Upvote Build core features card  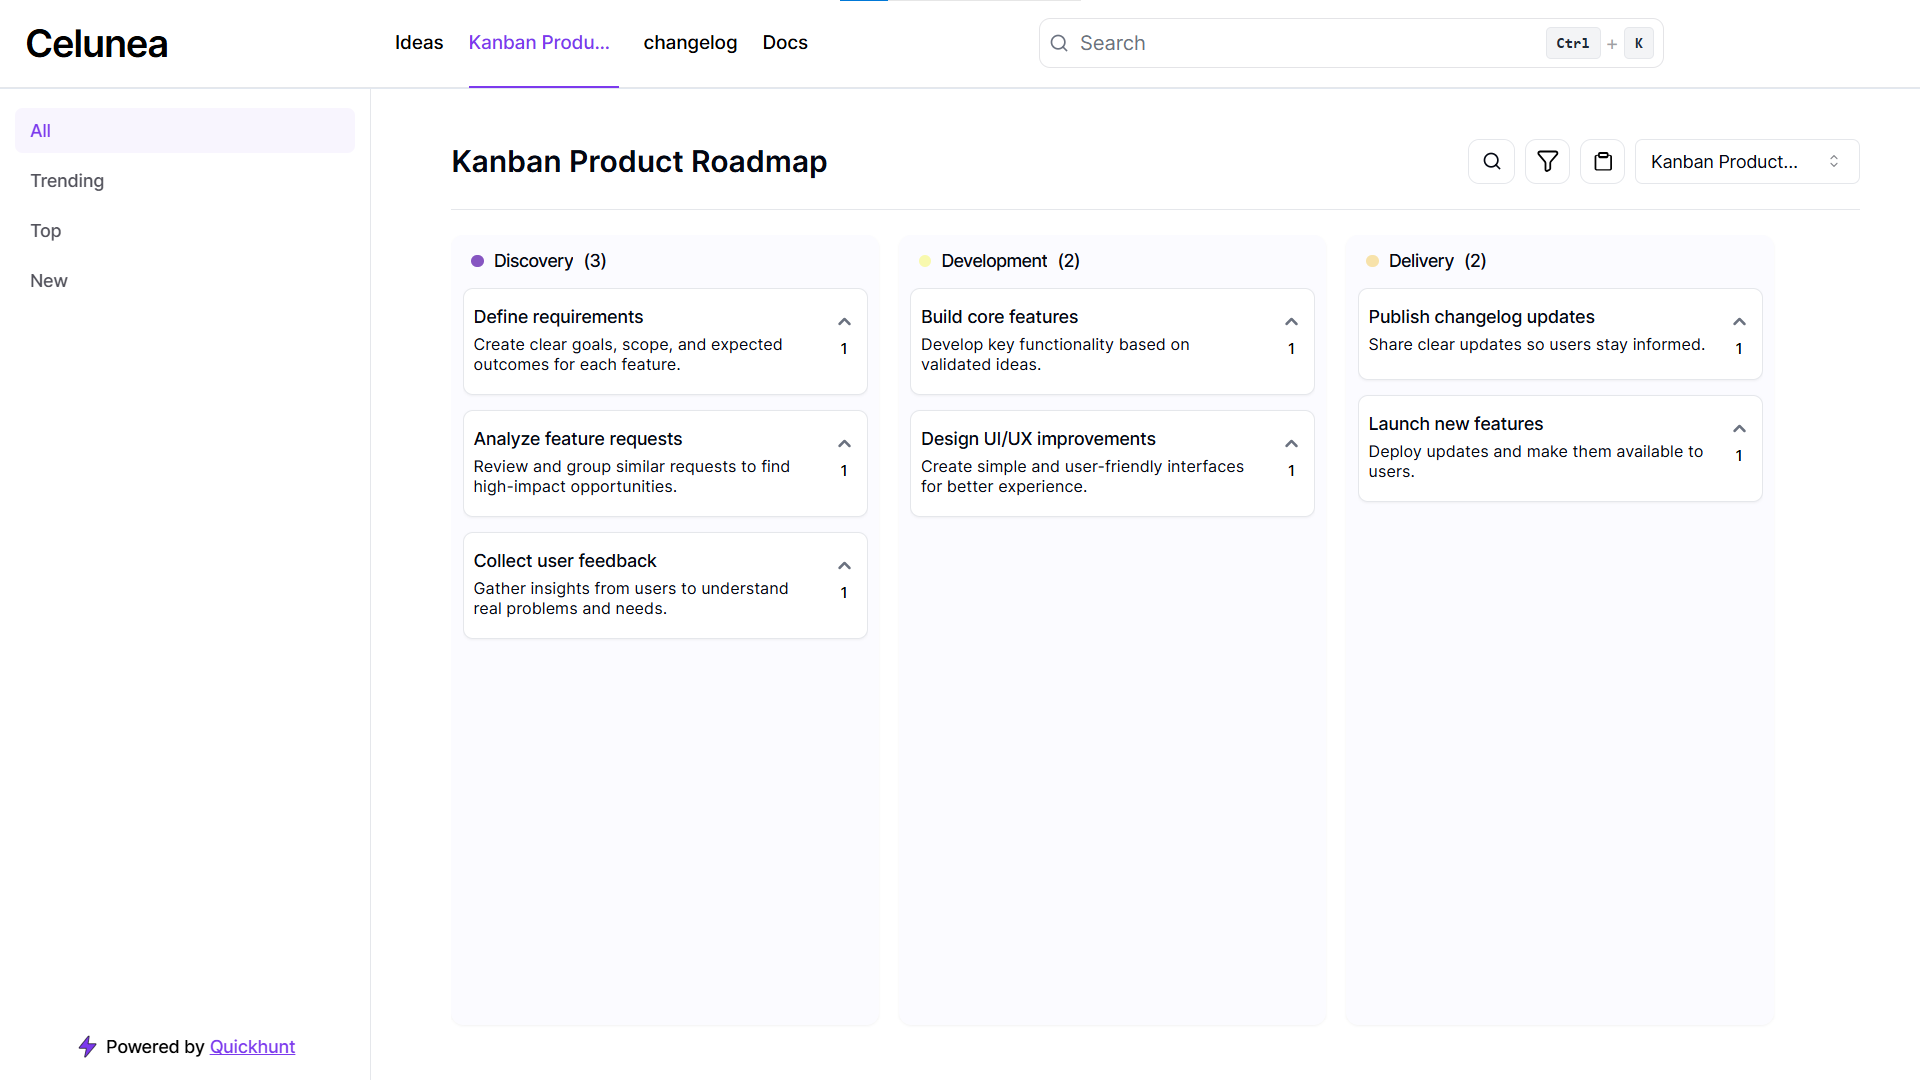(x=1291, y=322)
